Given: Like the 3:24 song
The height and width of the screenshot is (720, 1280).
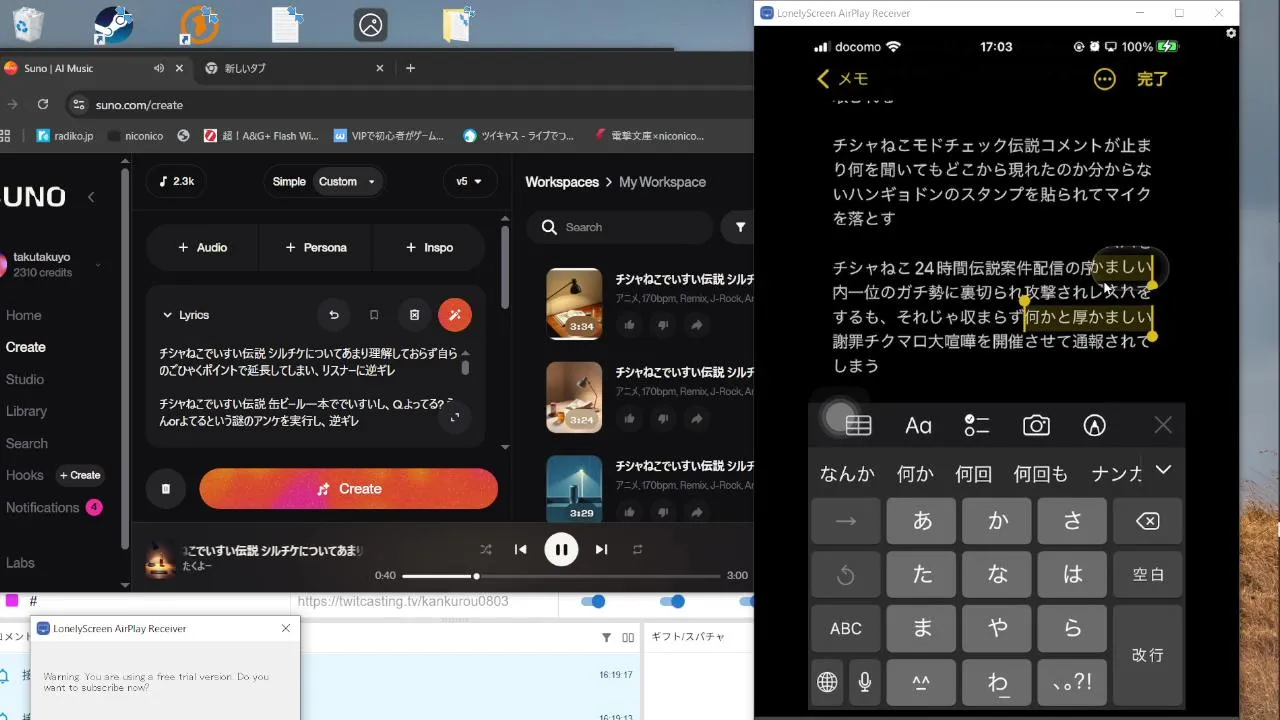Looking at the screenshot, I should (629, 419).
